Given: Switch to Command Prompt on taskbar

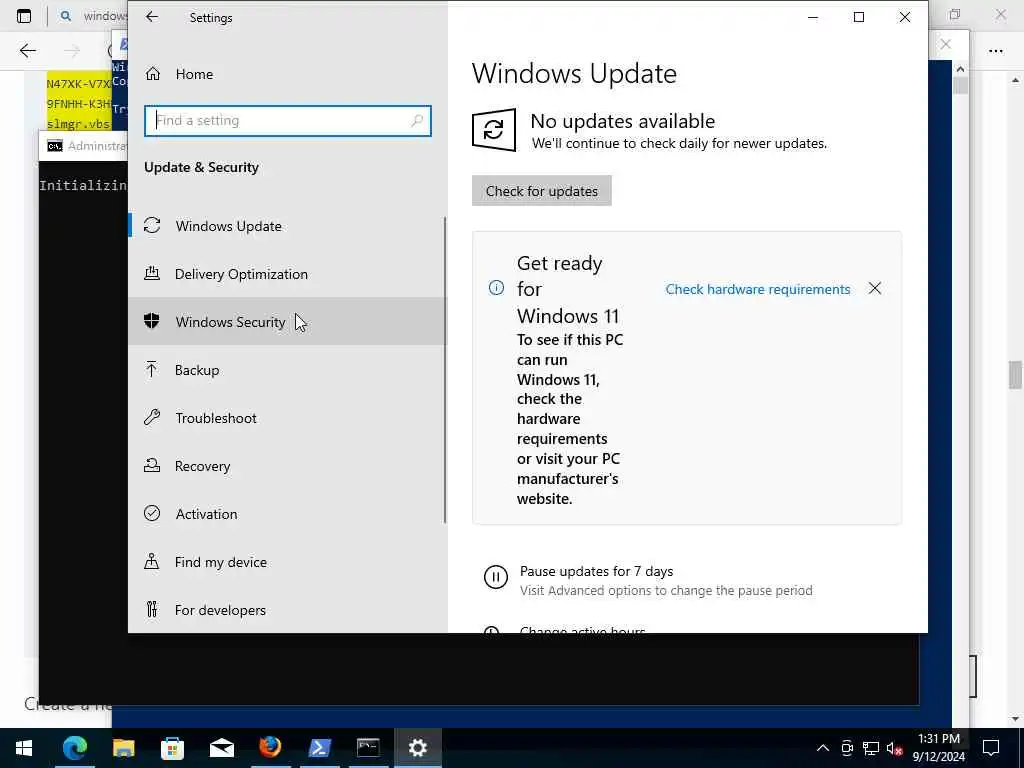Looking at the screenshot, I should pos(368,748).
